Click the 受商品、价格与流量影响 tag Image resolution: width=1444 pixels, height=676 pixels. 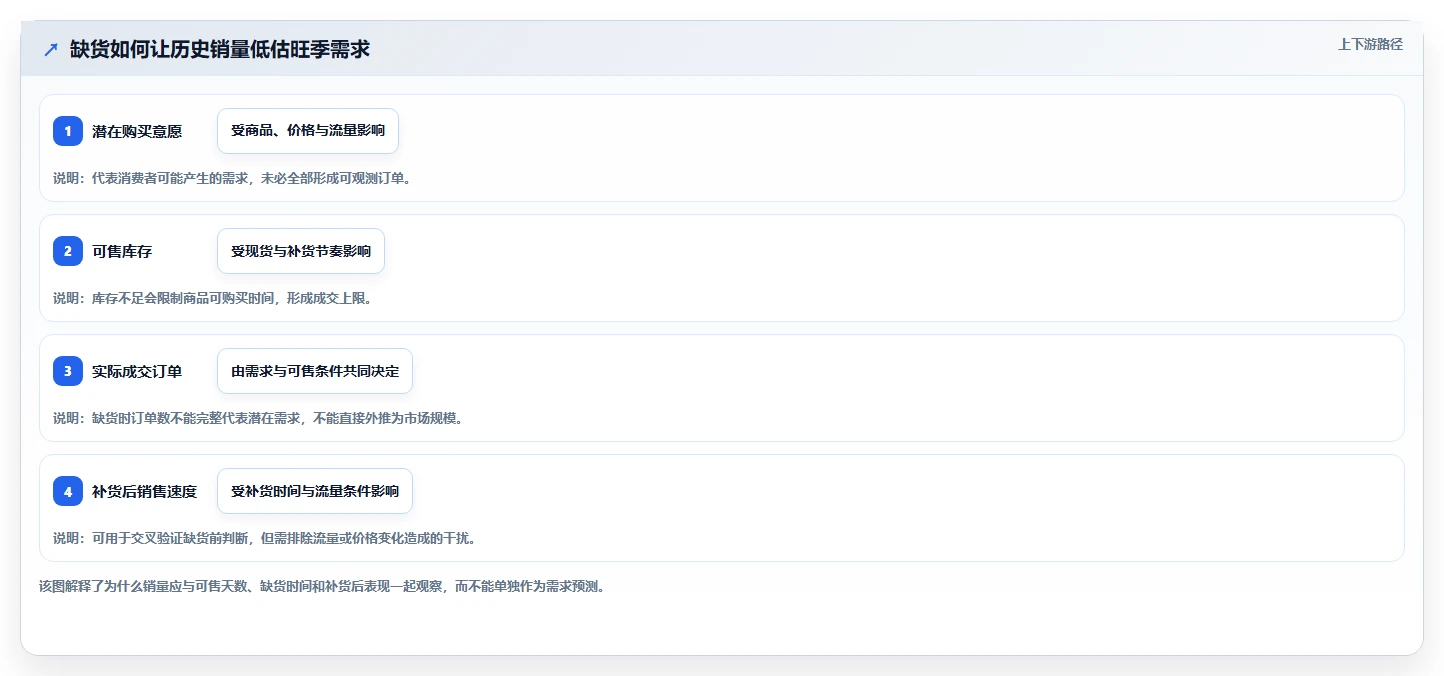click(308, 131)
